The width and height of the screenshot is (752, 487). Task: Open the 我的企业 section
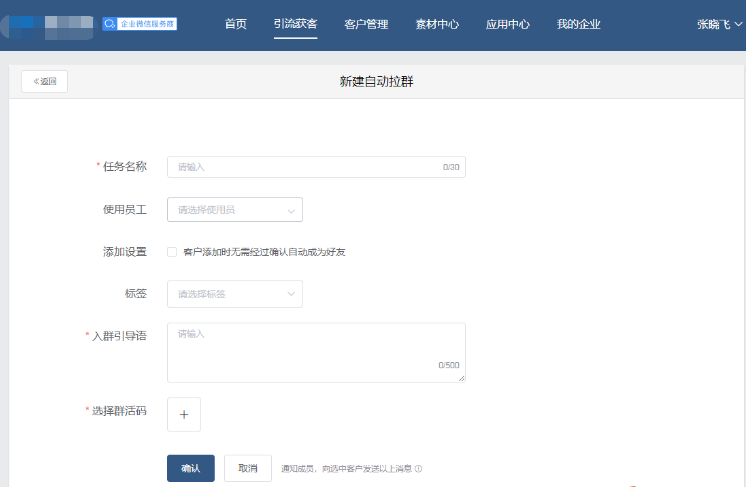[579, 24]
